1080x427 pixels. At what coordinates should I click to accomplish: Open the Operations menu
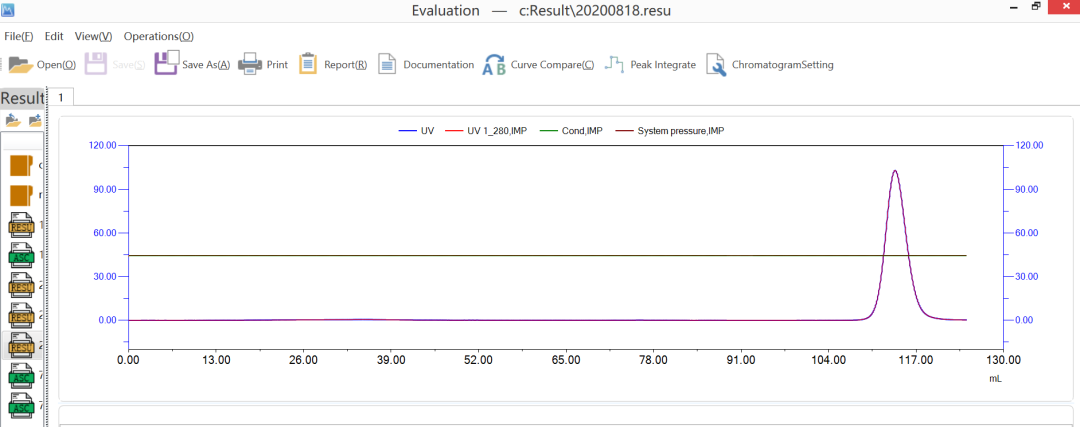click(158, 36)
